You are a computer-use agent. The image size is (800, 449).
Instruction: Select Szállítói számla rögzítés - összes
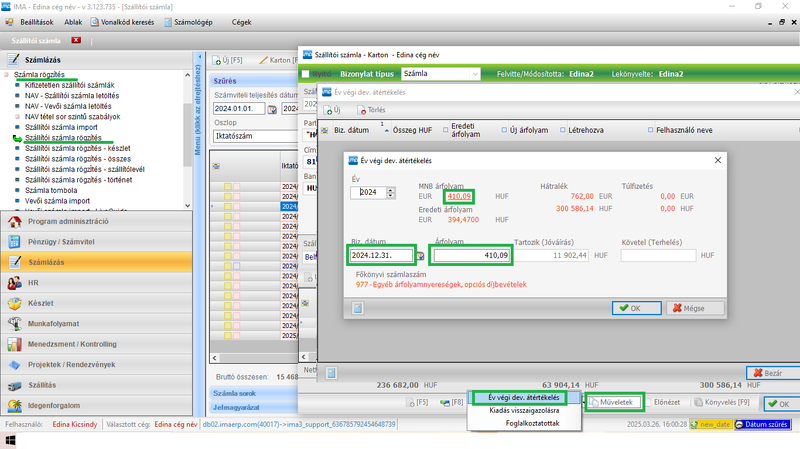78,159
